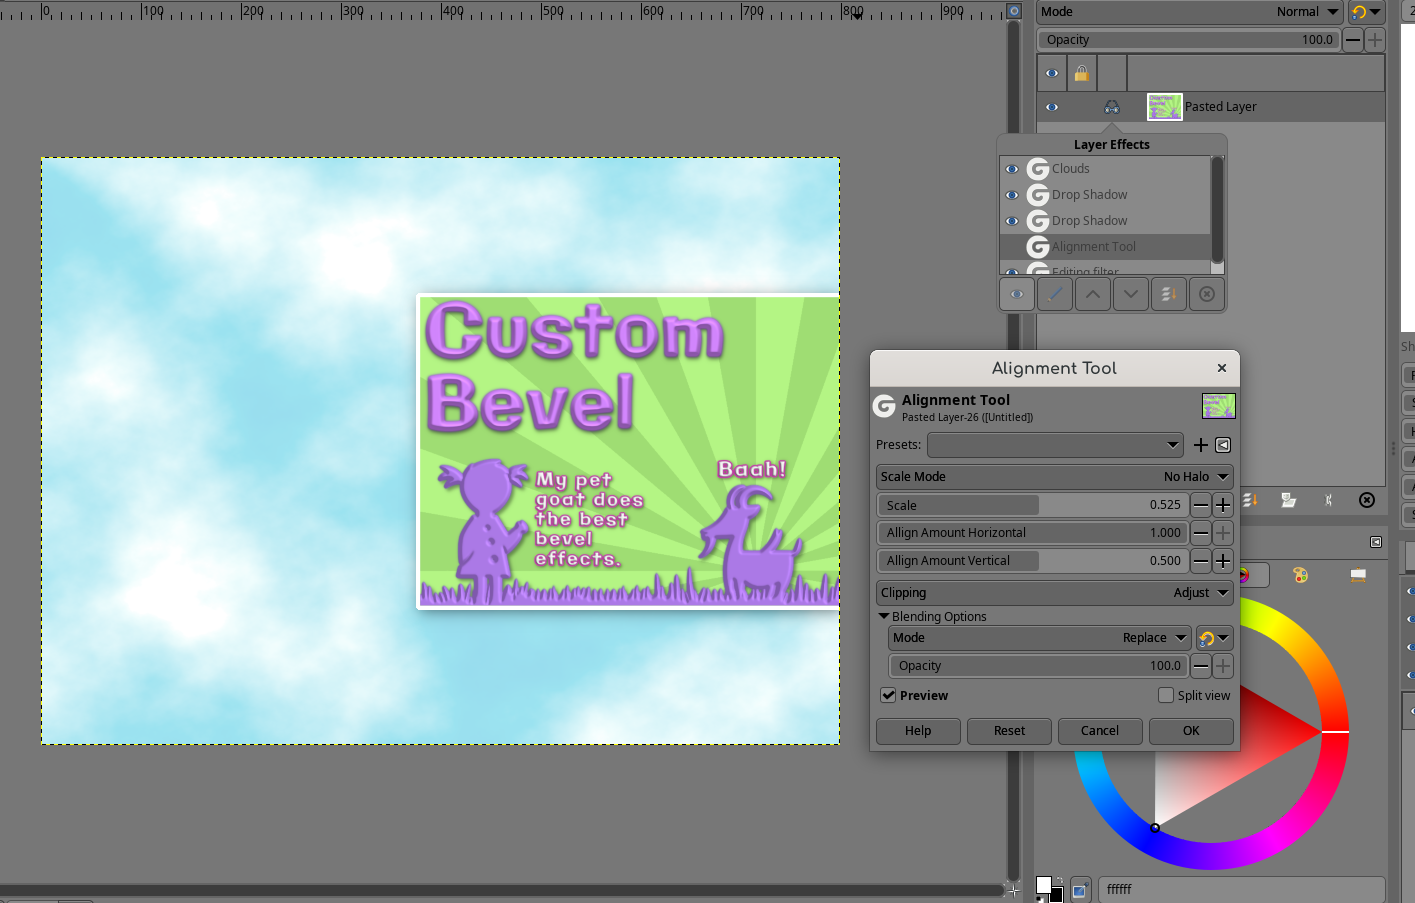Decrease Scale value with minus button
Viewport: 1415px width, 903px height.
1201,505
